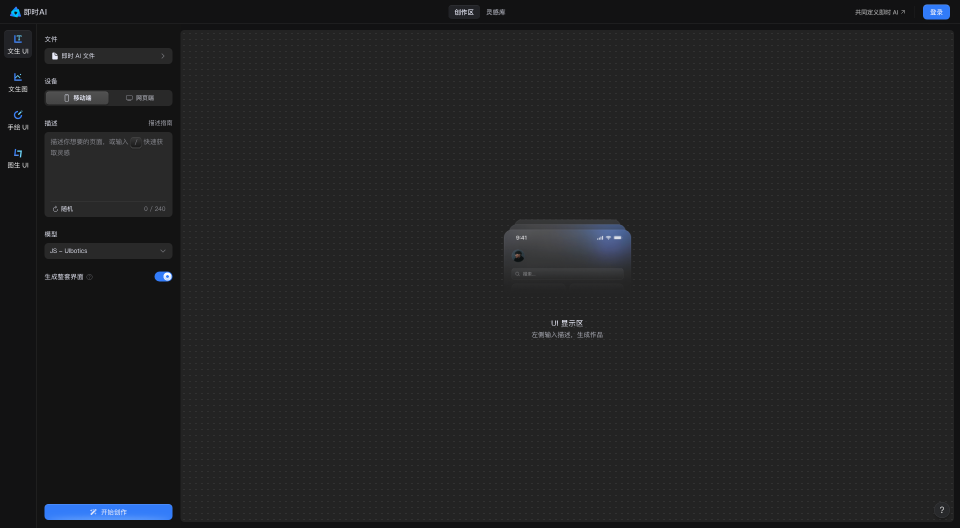Click the info icon beside 生成整套界面
Screen dimensions: 960x528
click(89, 277)
